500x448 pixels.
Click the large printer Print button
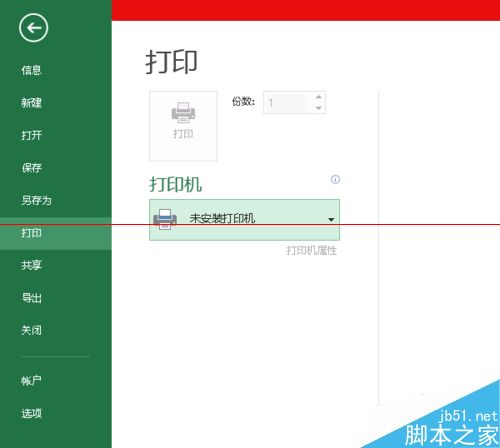[183, 126]
